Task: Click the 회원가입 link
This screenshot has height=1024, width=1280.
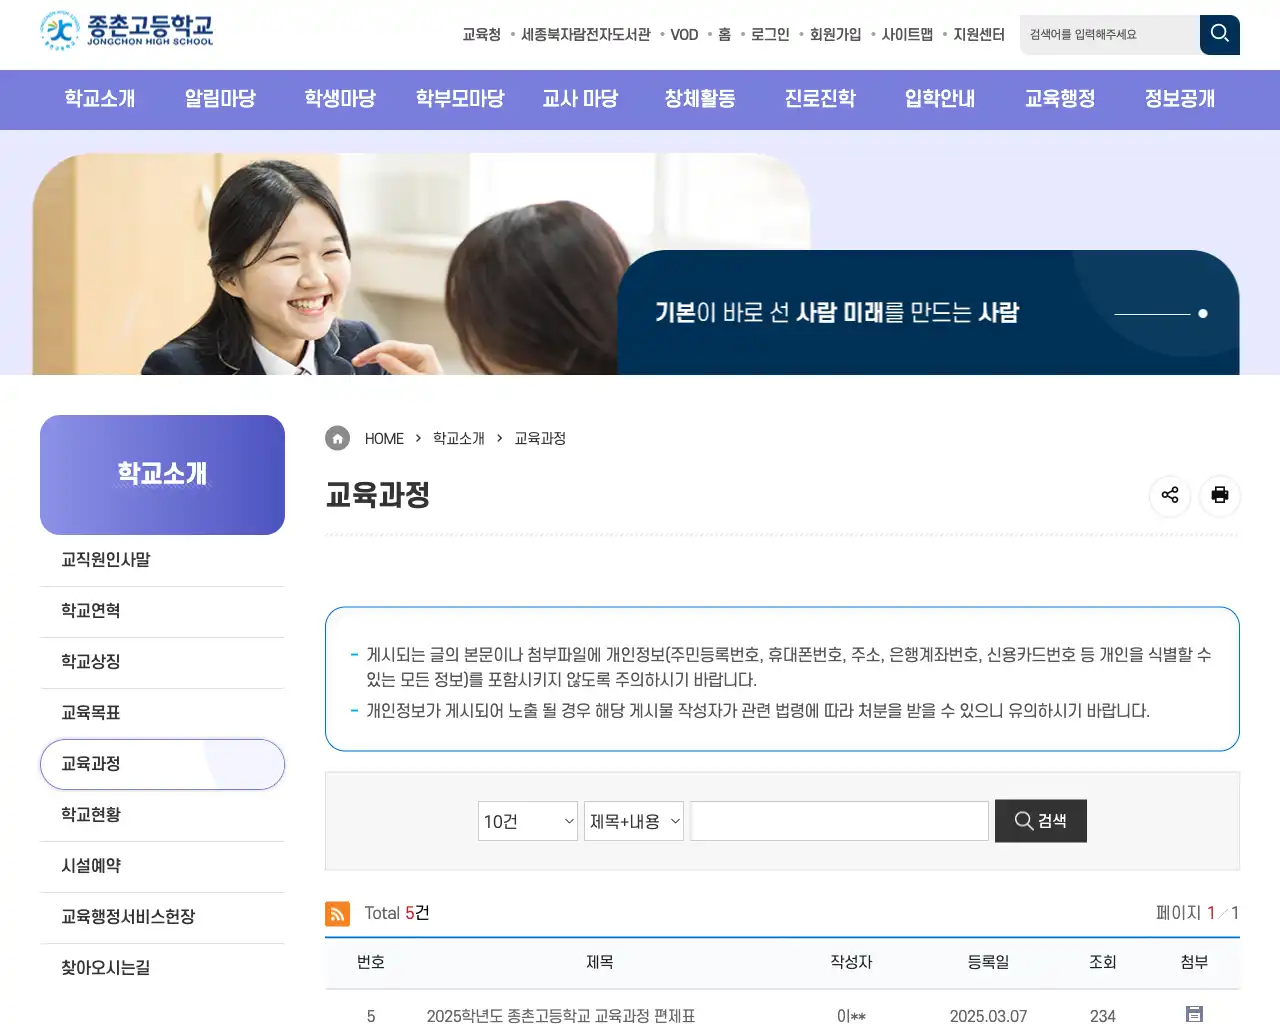Action: point(835,34)
